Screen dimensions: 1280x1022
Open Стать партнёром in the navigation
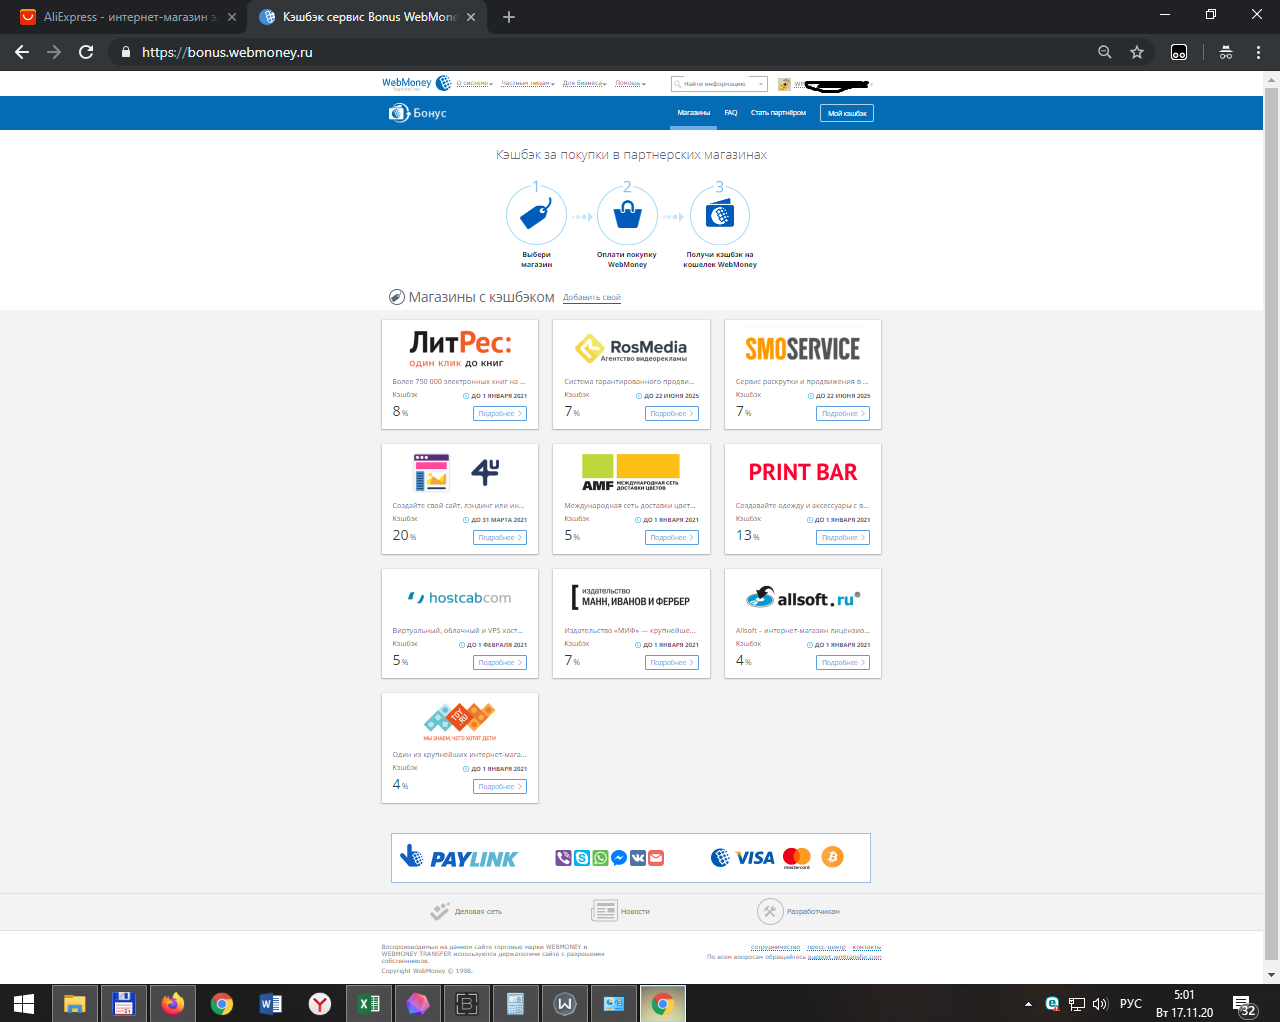[x=778, y=113]
